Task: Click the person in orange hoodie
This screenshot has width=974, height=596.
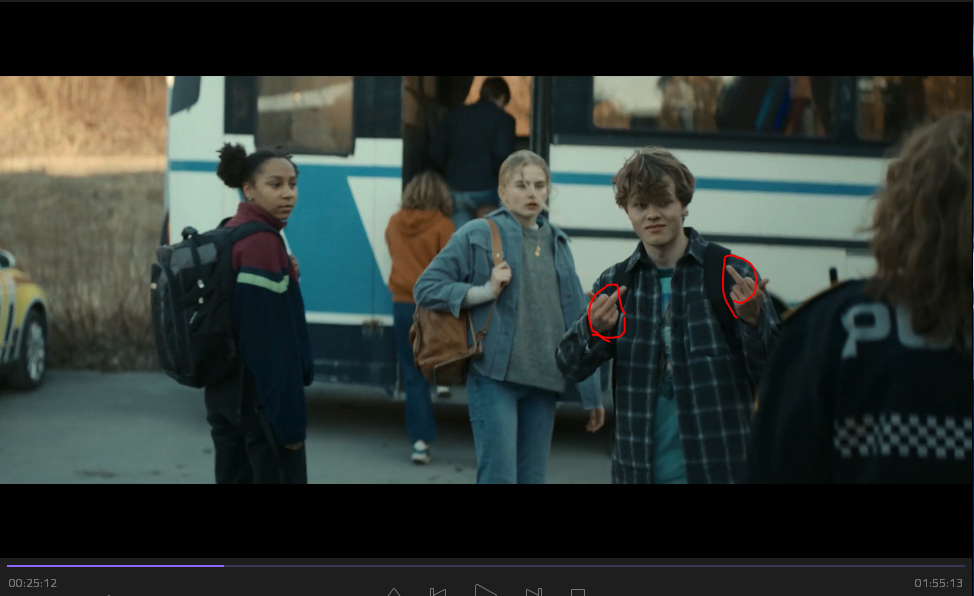Action: (418, 250)
